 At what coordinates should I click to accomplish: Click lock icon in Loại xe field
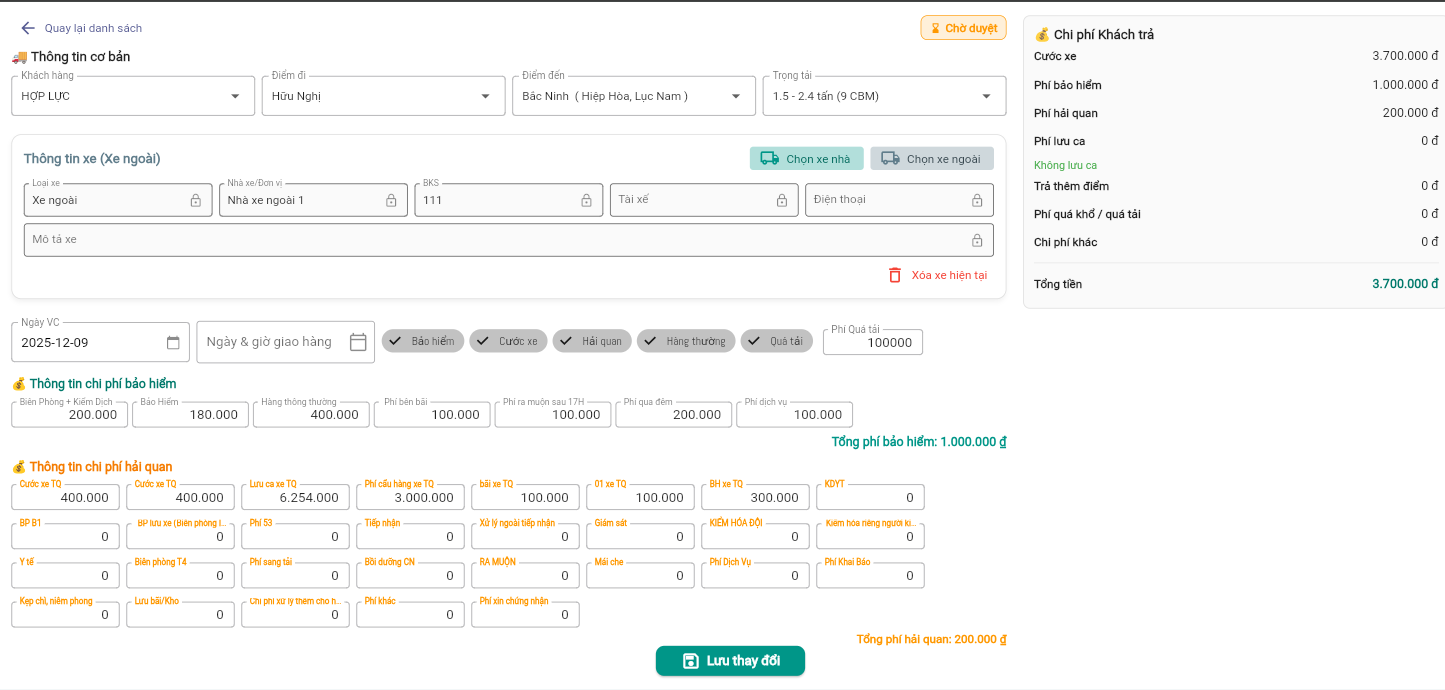pos(196,200)
